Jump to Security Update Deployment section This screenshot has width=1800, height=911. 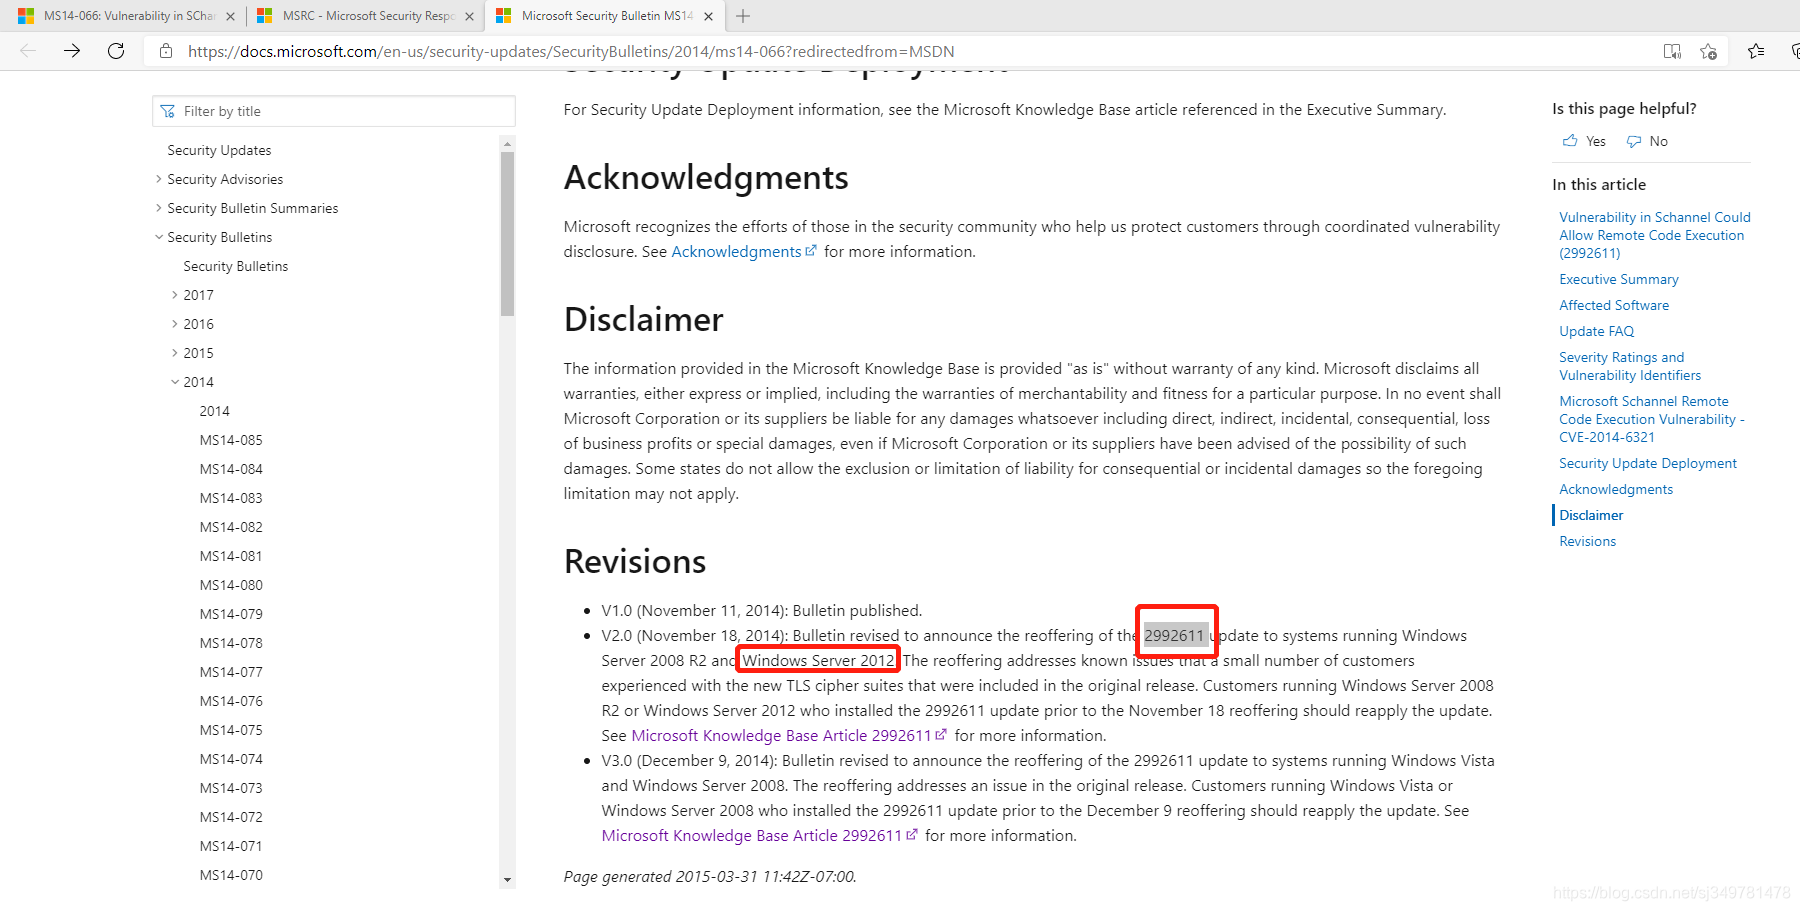[1648, 463]
